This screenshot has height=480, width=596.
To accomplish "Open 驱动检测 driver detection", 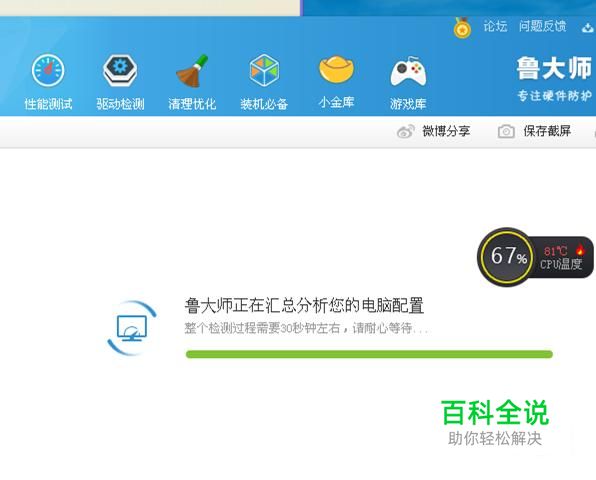I will click(x=120, y=82).
